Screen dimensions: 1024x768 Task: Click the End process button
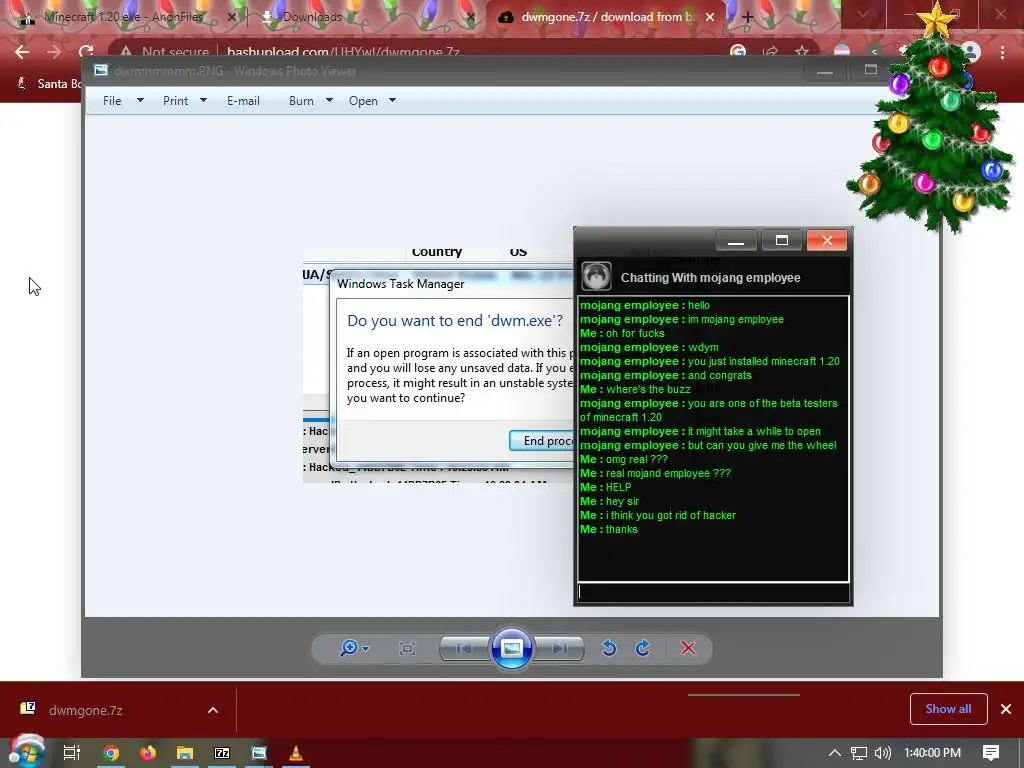pos(541,441)
